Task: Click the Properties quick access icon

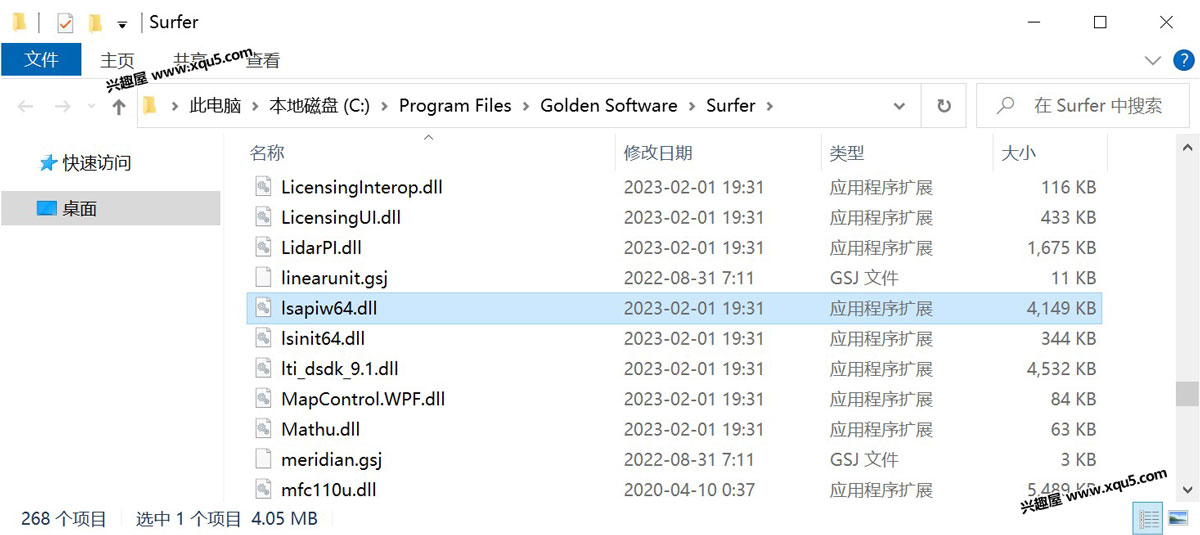Action: coord(65,22)
